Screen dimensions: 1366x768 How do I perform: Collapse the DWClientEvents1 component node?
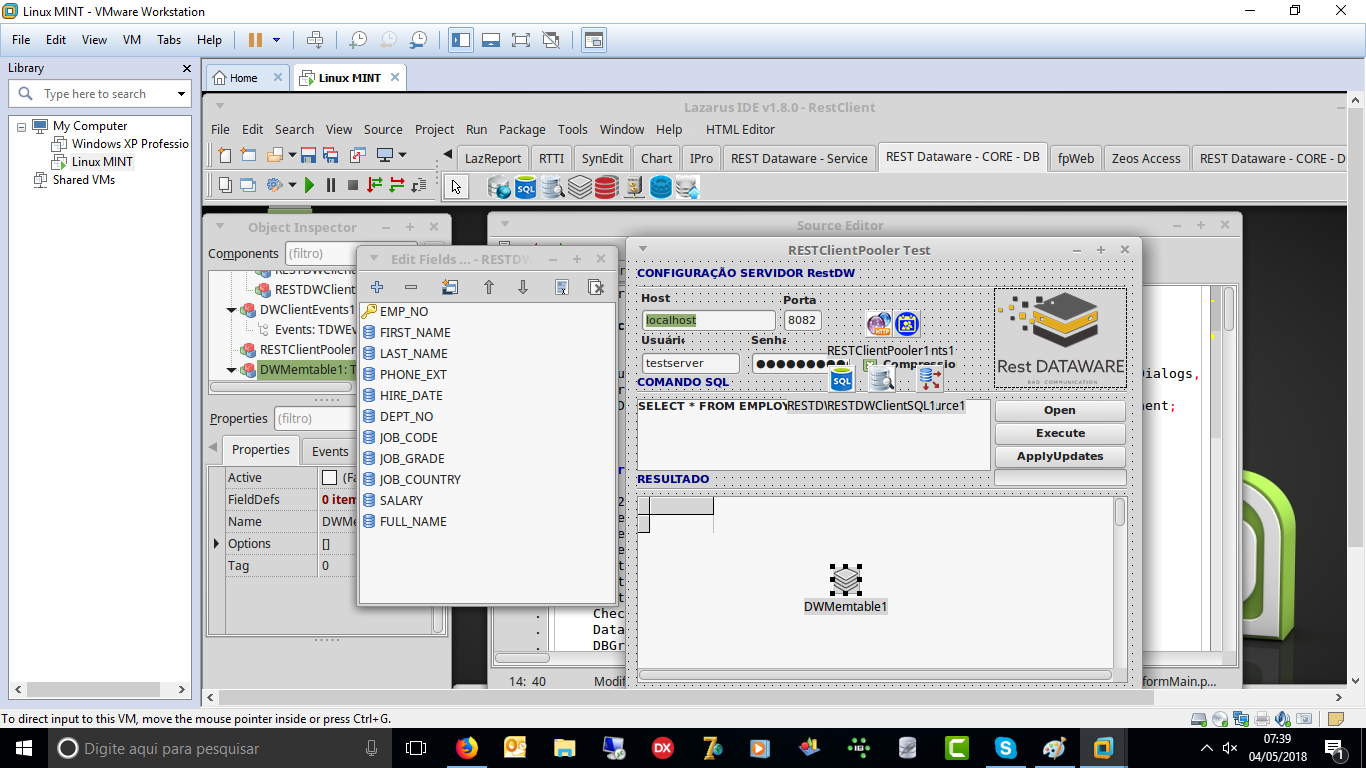pos(232,310)
